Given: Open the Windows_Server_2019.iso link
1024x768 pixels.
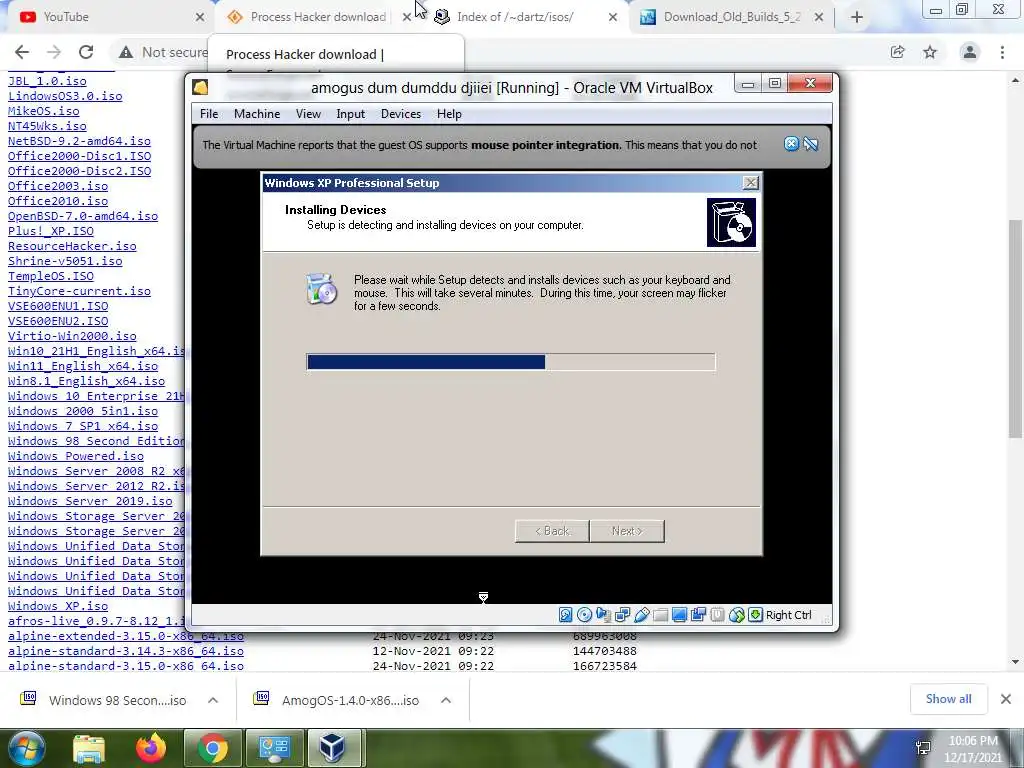Looking at the screenshot, I should 90,501.
